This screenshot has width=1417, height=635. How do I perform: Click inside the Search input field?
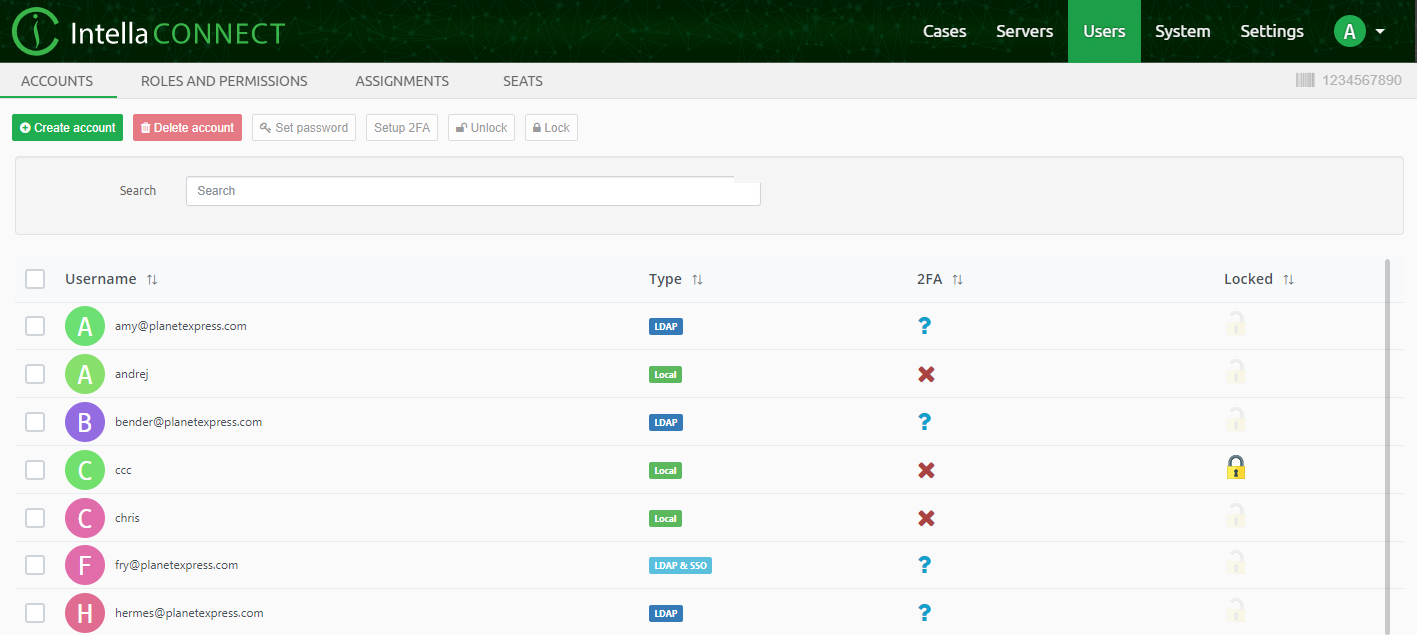tap(472, 191)
